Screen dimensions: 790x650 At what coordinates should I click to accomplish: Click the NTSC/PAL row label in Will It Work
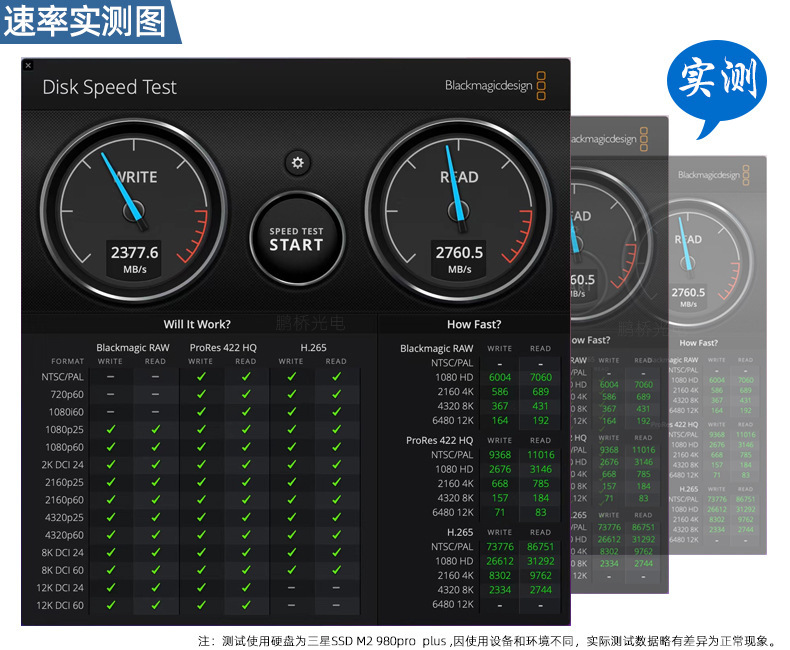point(62,377)
